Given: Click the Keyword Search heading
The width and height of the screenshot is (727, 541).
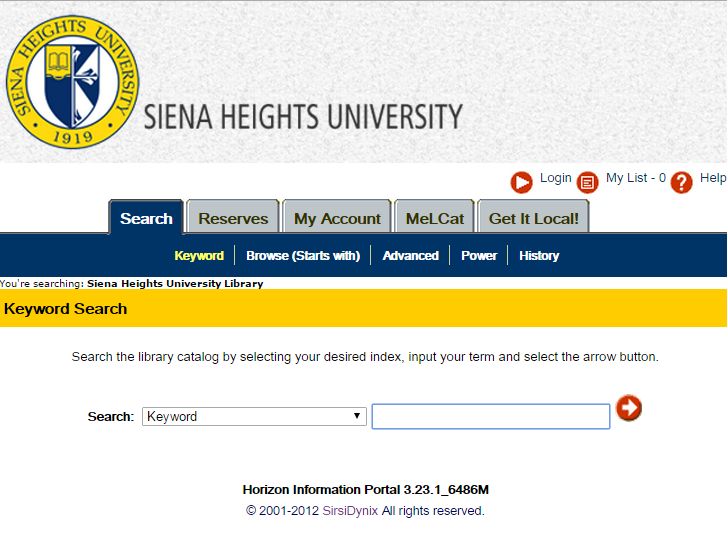Looking at the screenshot, I should coord(65,309).
